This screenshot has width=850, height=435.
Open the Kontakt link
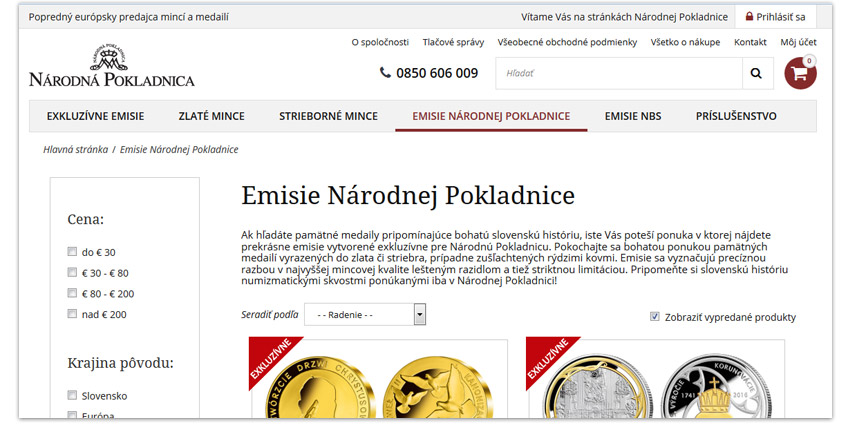[x=750, y=42]
